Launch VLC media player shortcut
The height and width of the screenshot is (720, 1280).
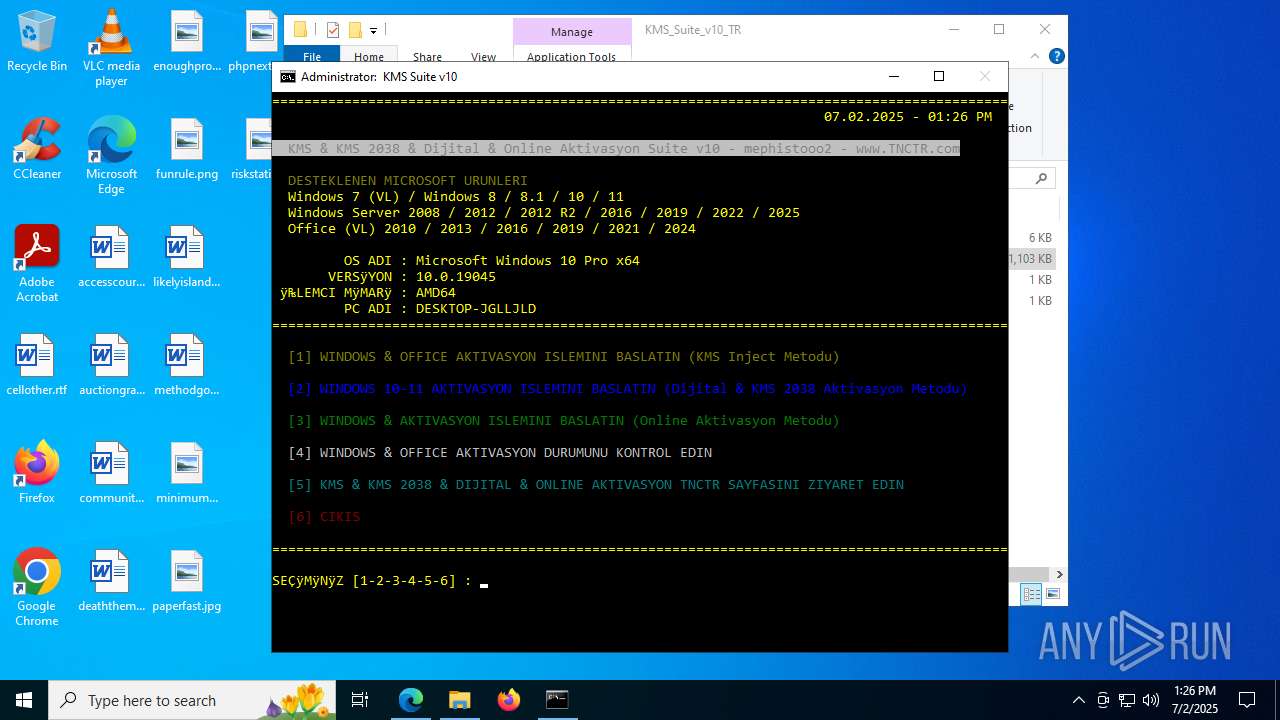(x=111, y=48)
